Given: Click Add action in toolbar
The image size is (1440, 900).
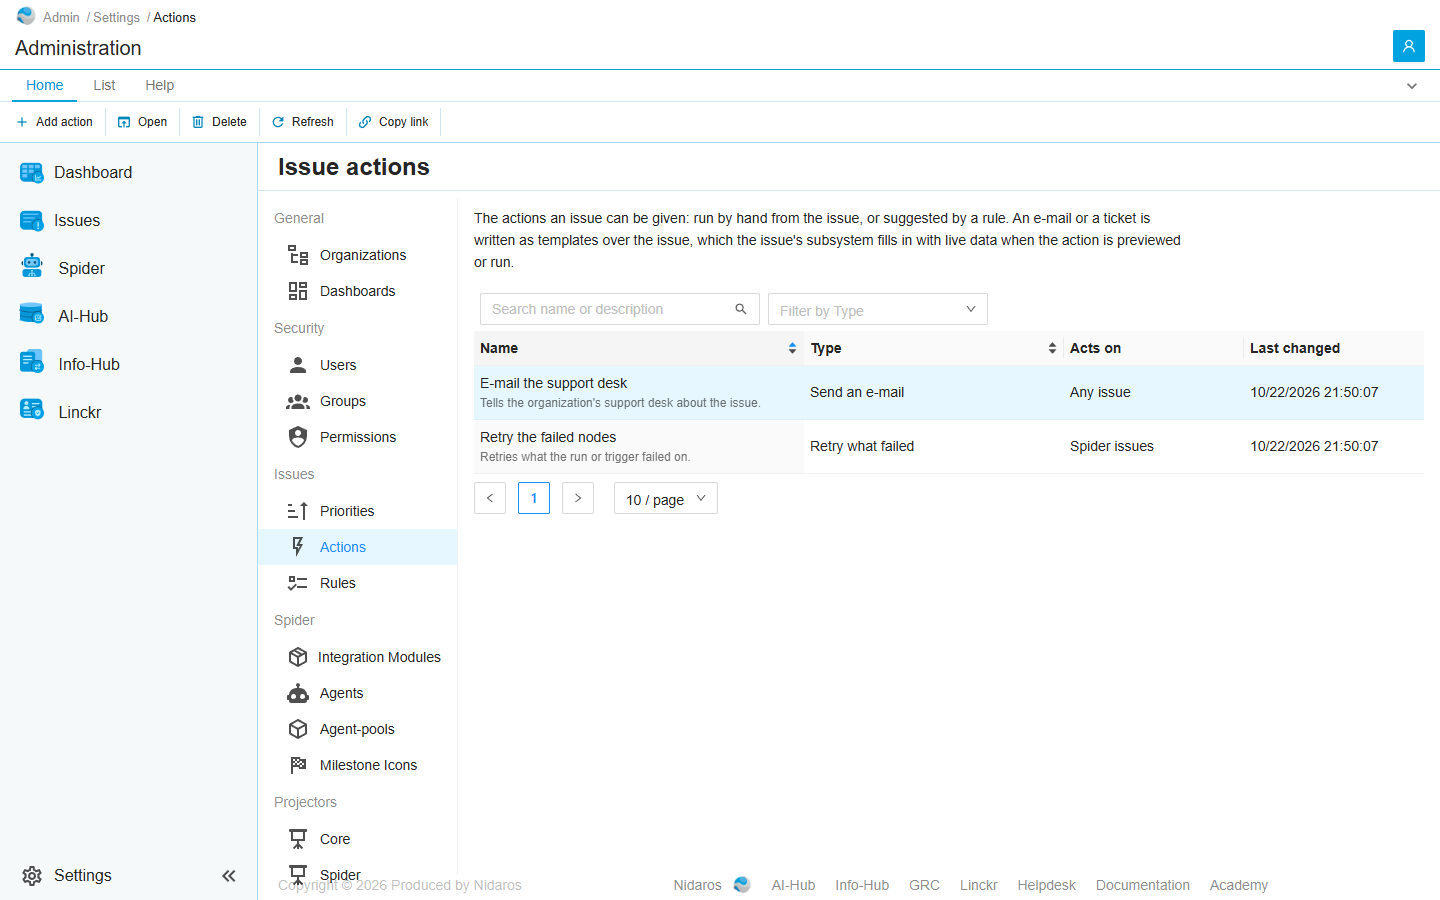Looking at the screenshot, I should pyautogui.click(x=55, y=122).
